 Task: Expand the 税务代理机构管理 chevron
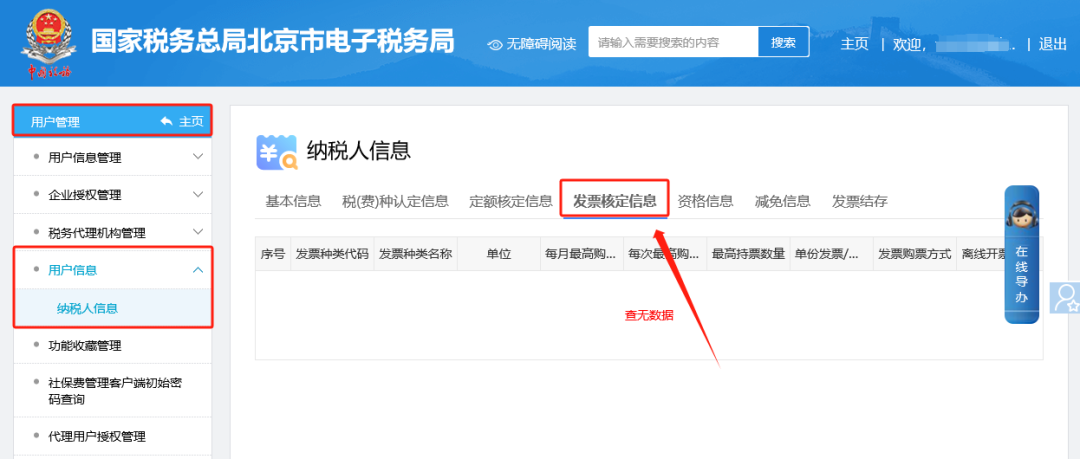[198, 232]
